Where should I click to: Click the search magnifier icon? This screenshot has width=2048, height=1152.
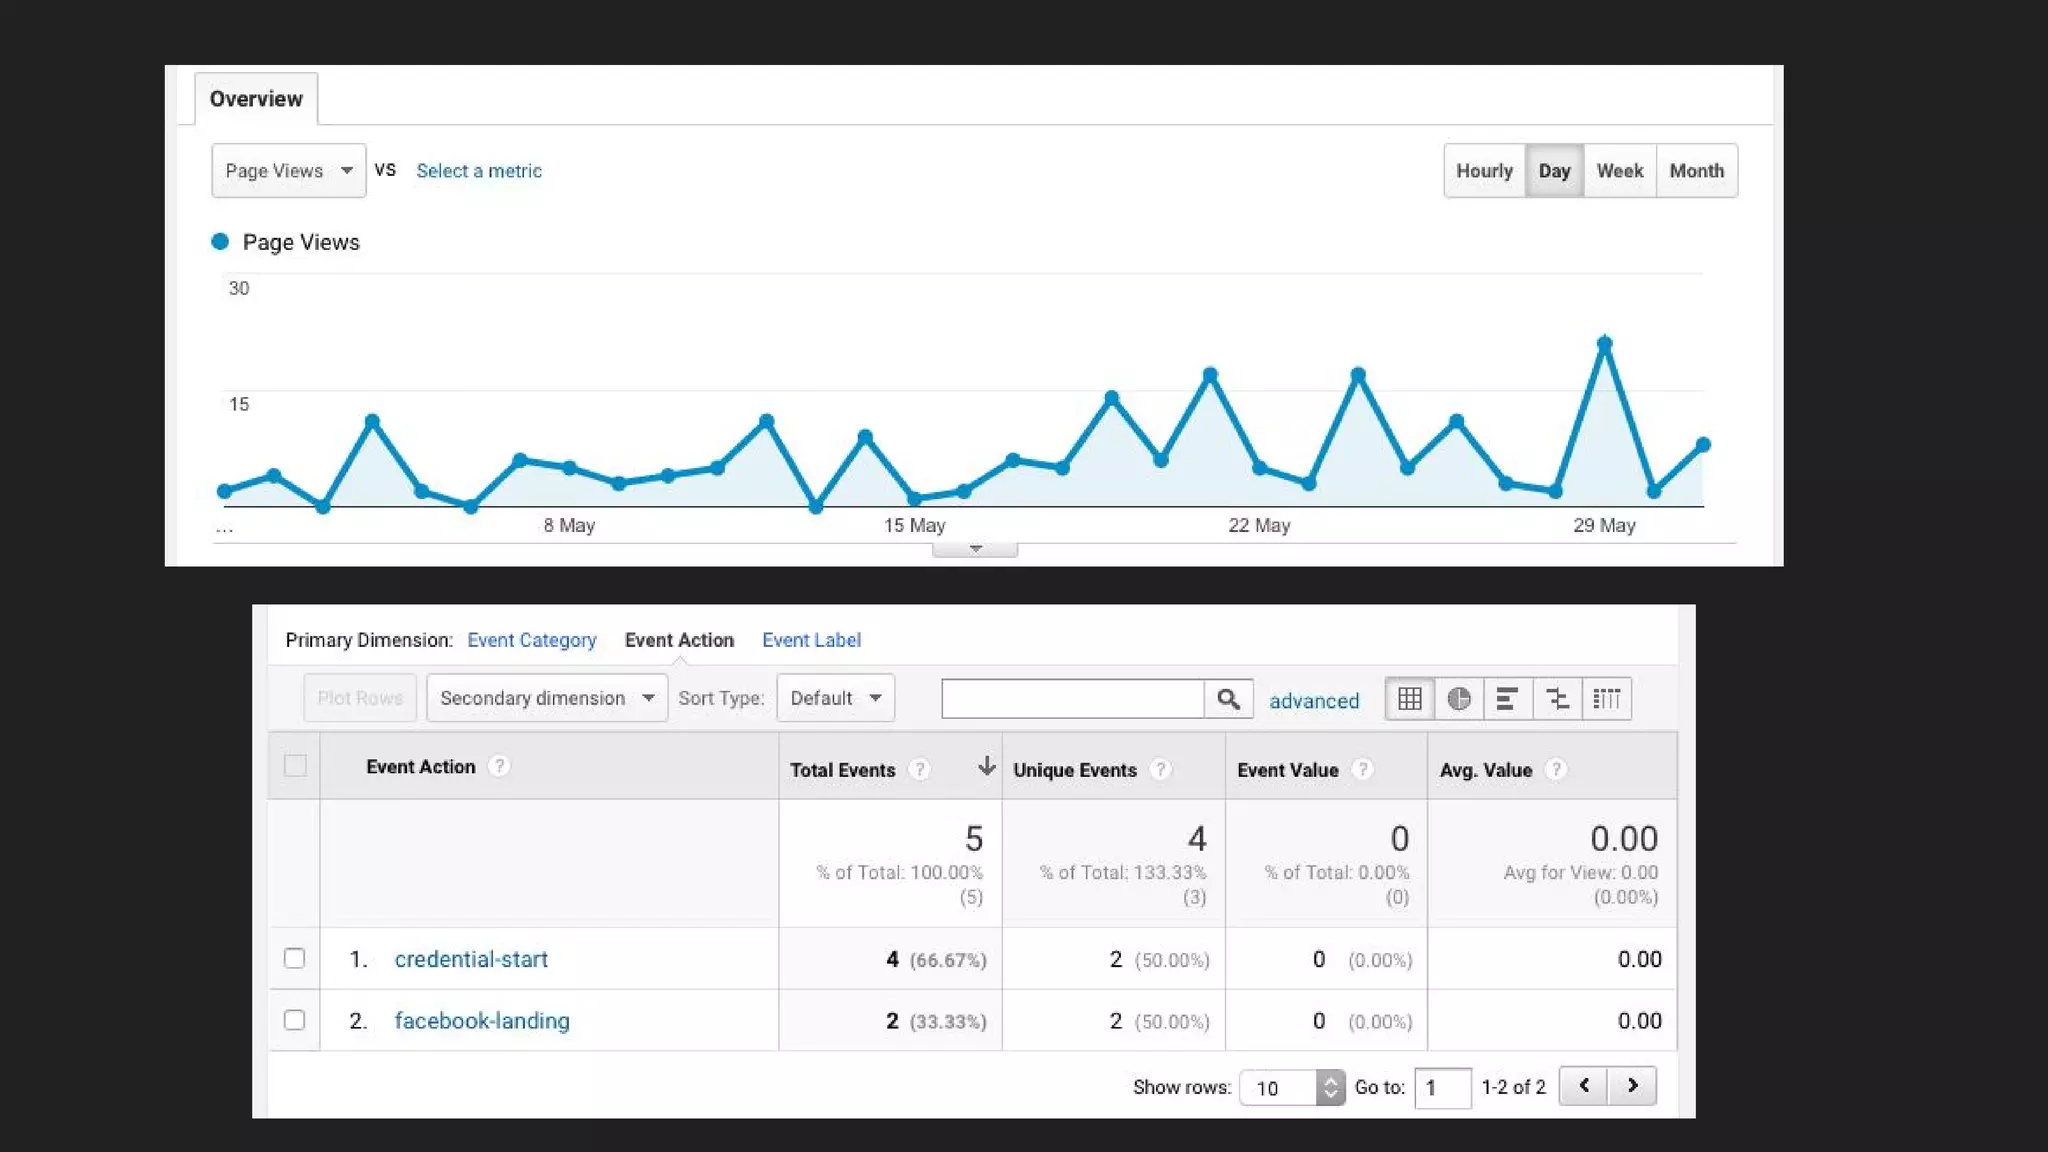pos(1228,699)
